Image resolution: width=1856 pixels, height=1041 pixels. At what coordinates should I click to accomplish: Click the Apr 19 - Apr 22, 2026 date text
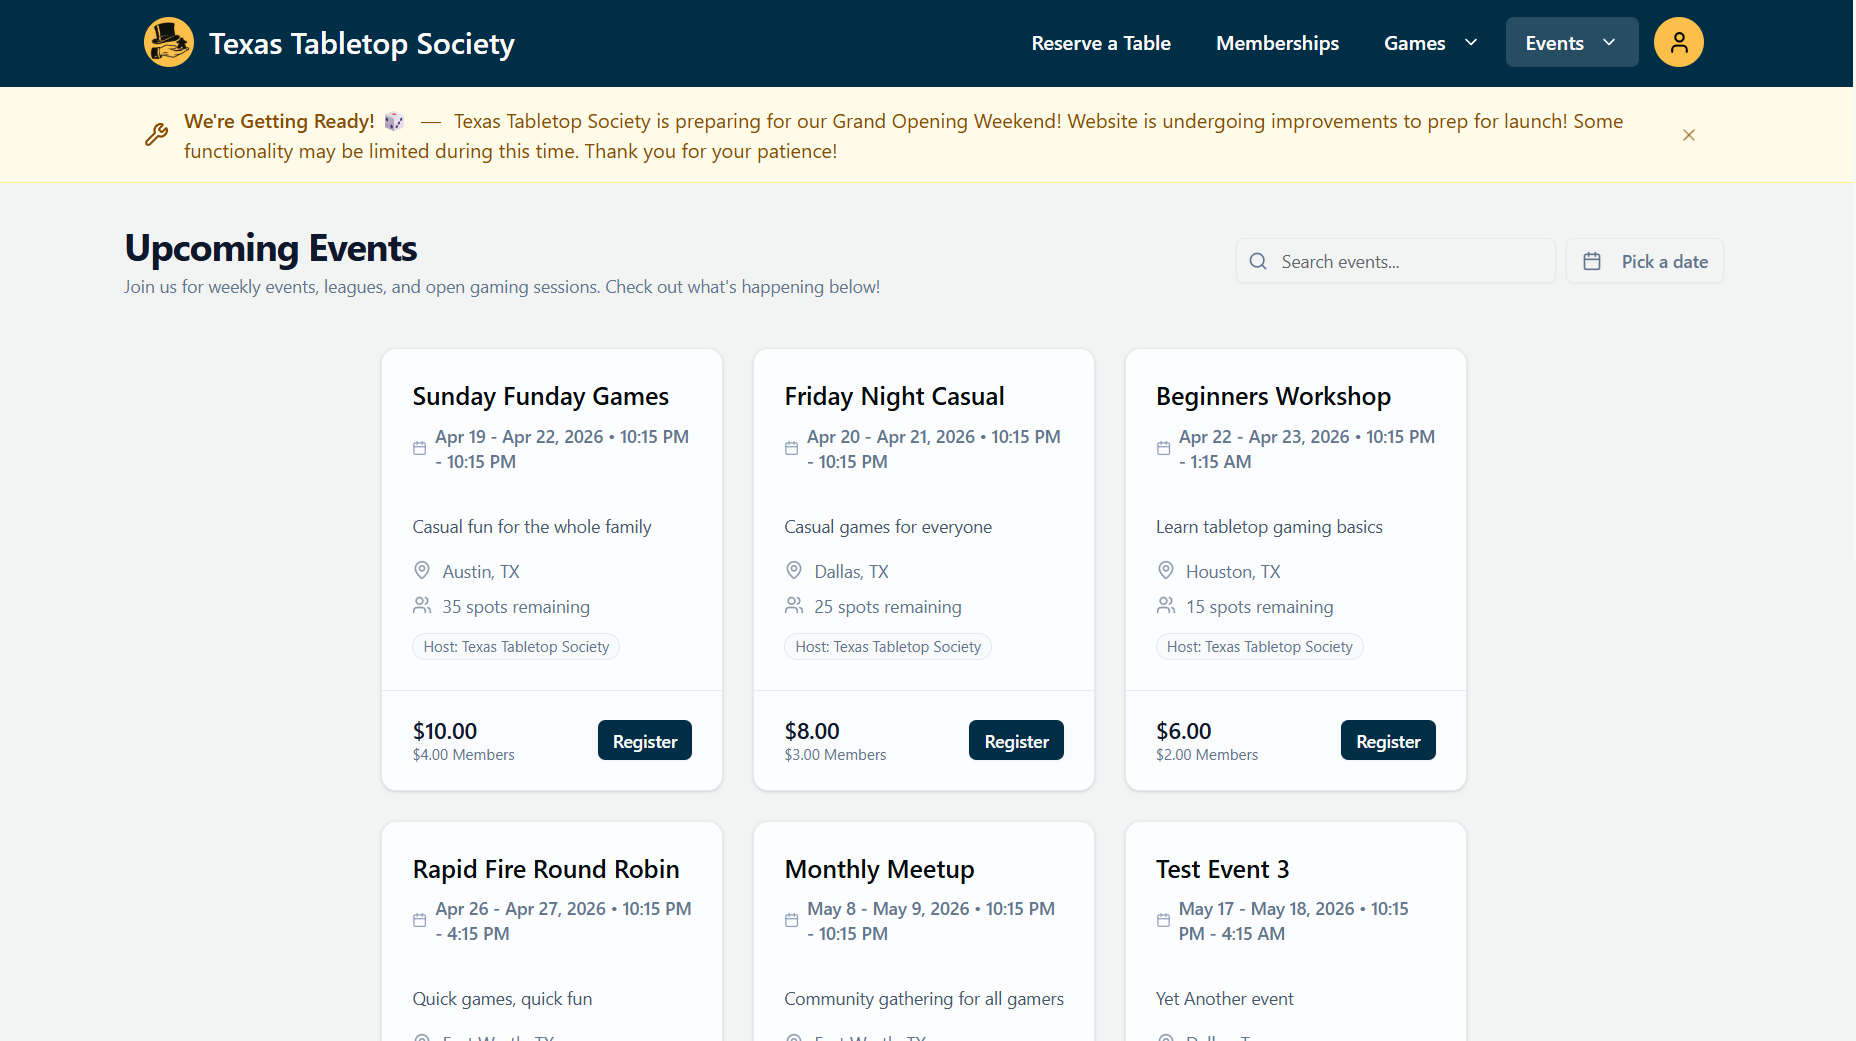[519, 437]
